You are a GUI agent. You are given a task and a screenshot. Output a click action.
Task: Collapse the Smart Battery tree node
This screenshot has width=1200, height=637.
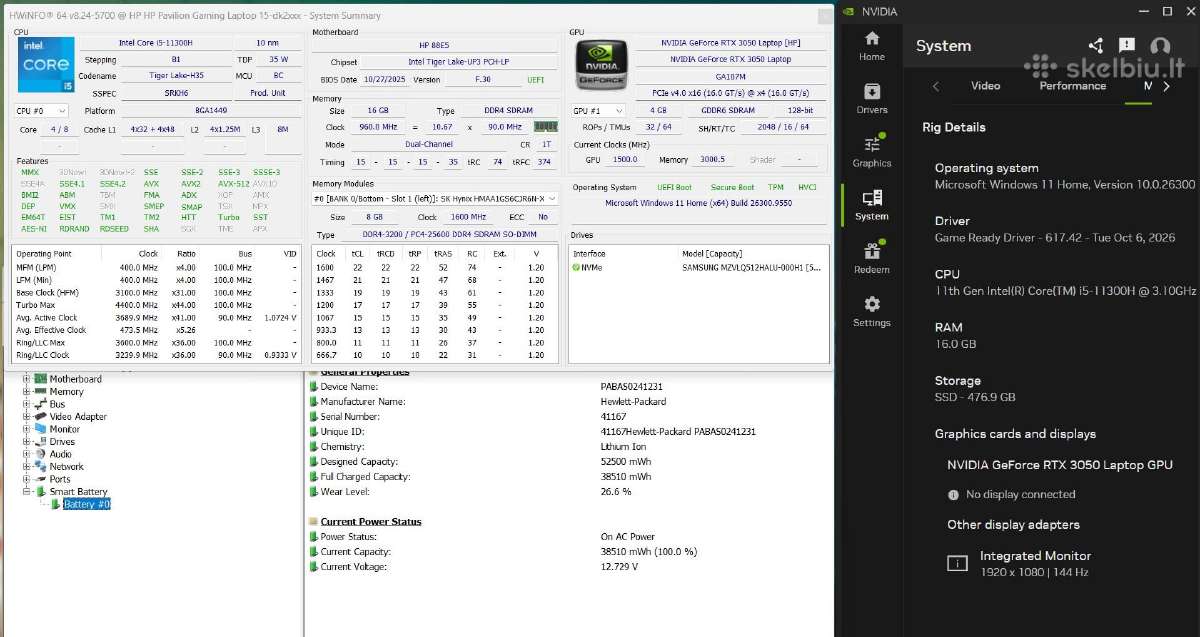(x=27, y=491)
